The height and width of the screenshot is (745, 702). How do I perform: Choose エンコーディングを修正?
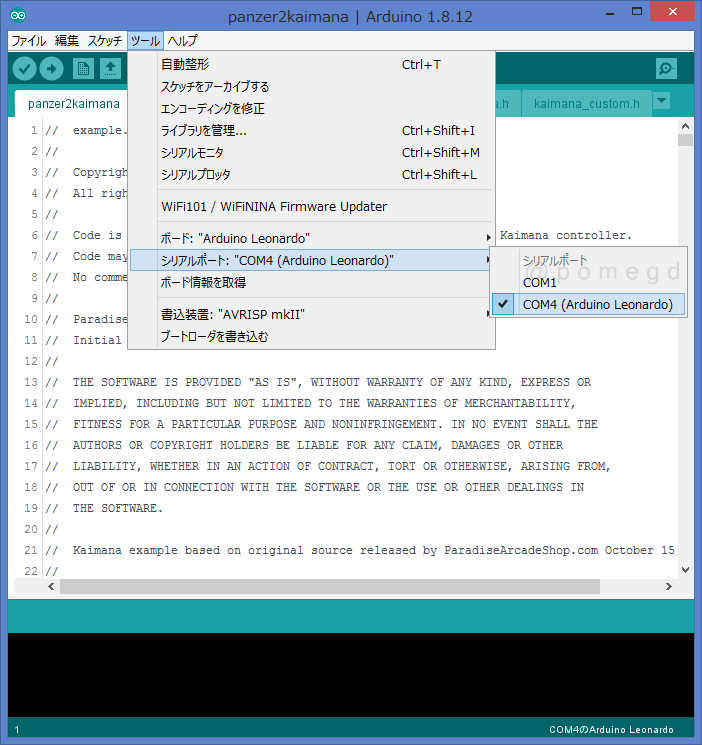(311, 108)
